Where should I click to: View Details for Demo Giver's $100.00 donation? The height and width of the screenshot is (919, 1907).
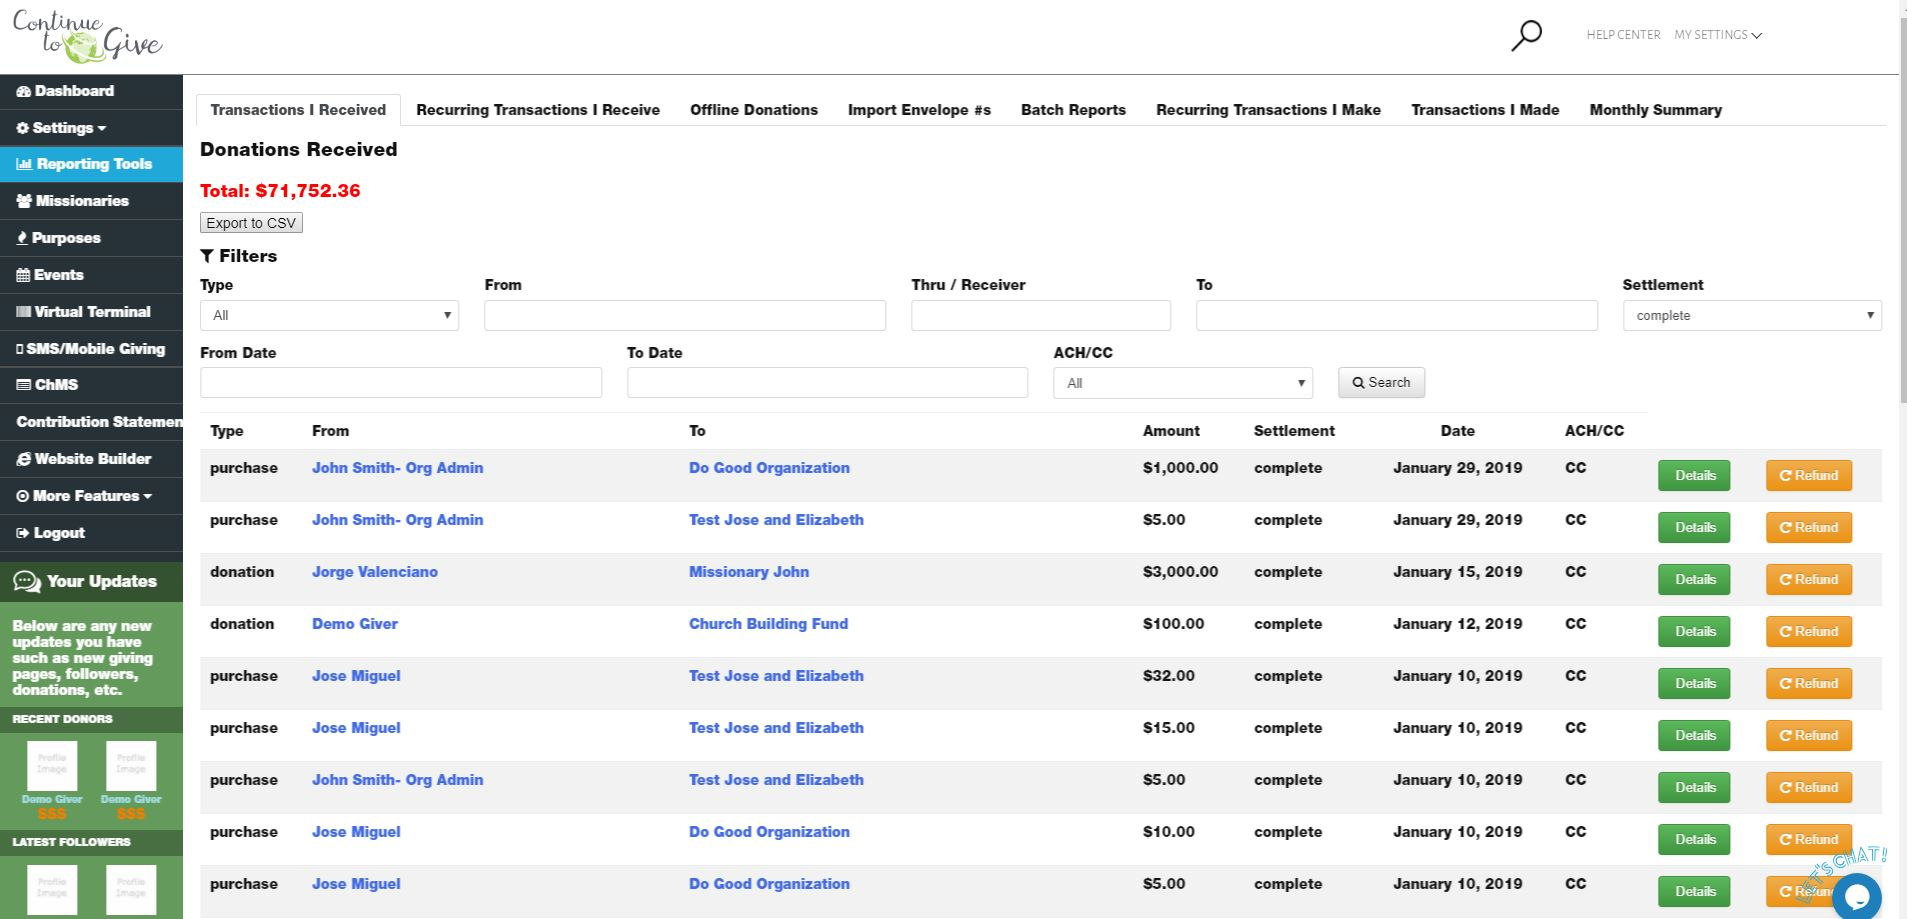point(1694,632)
